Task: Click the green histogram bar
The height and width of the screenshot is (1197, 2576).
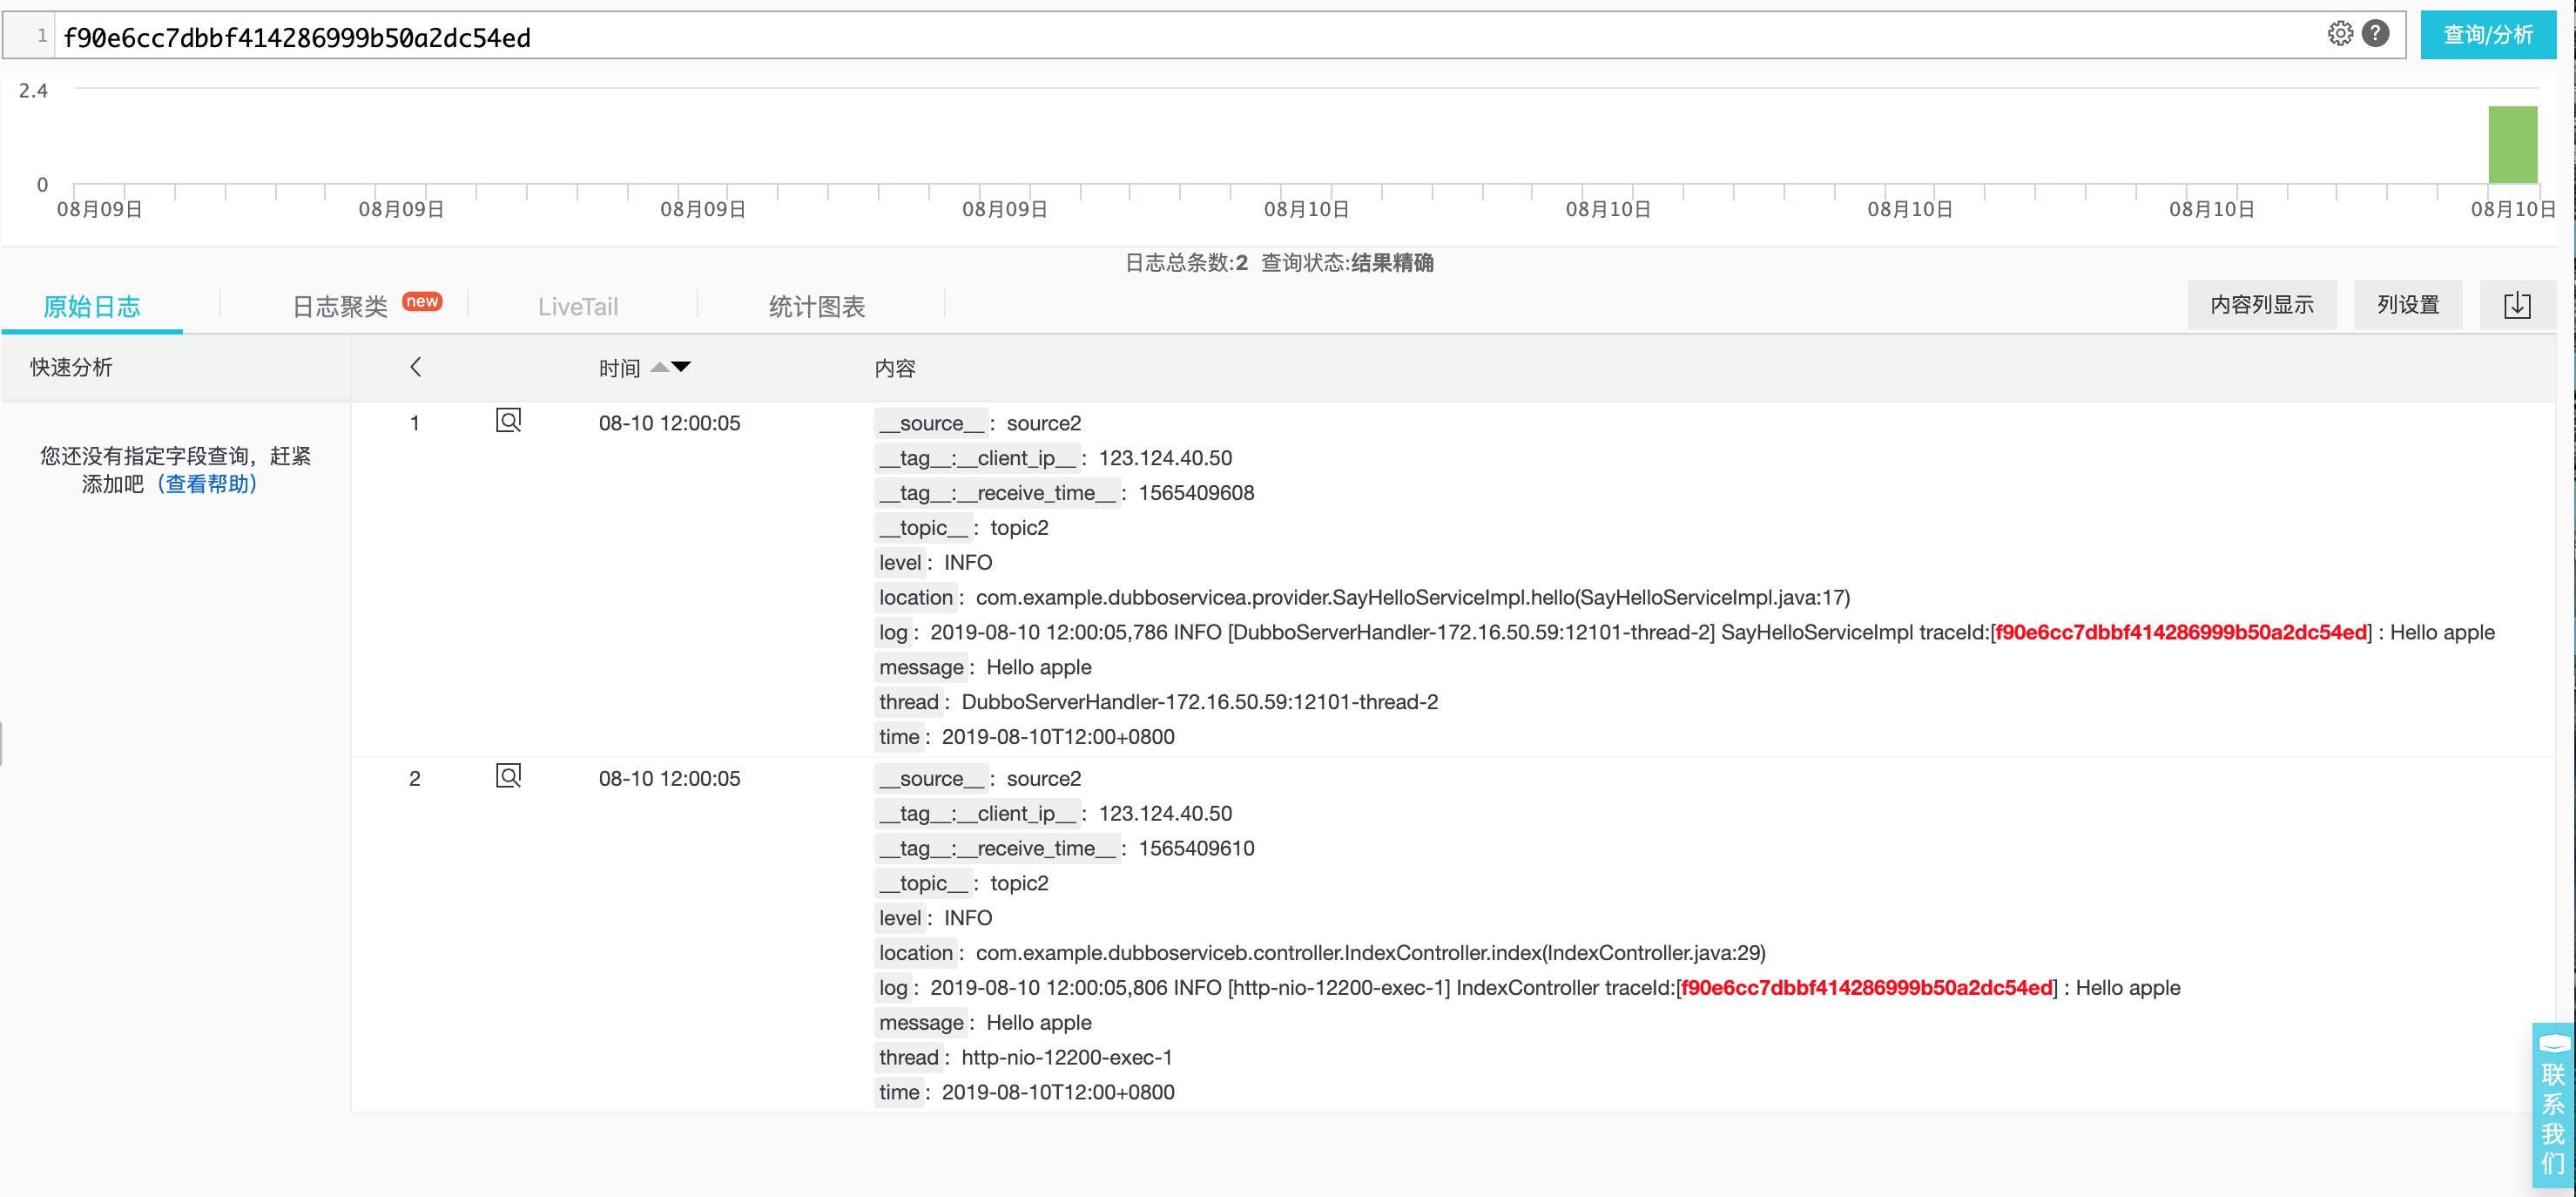Action: tap(2512, 145)
